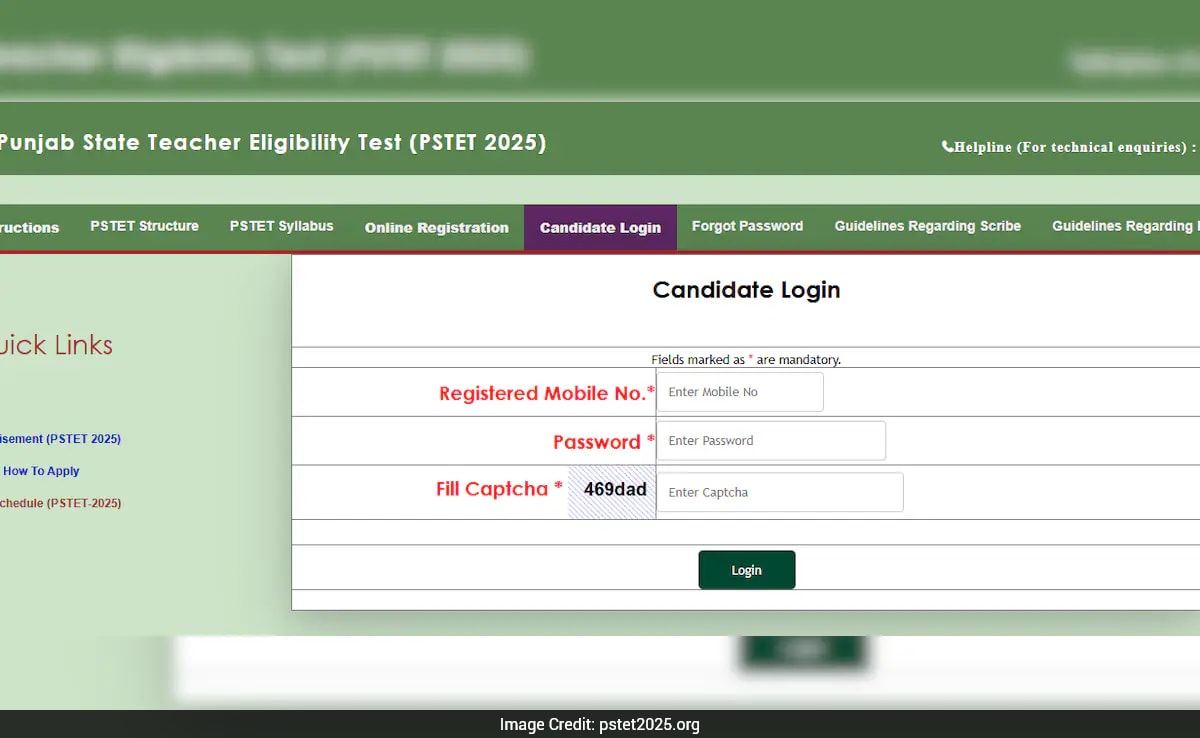1200x738 pixels.
Task: Focus the Enter Mobile No field
Action: [x=740, y=392]
